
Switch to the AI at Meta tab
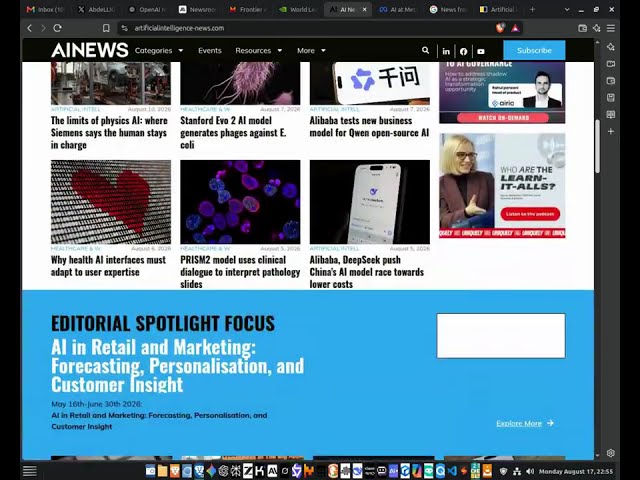[398, 9]
